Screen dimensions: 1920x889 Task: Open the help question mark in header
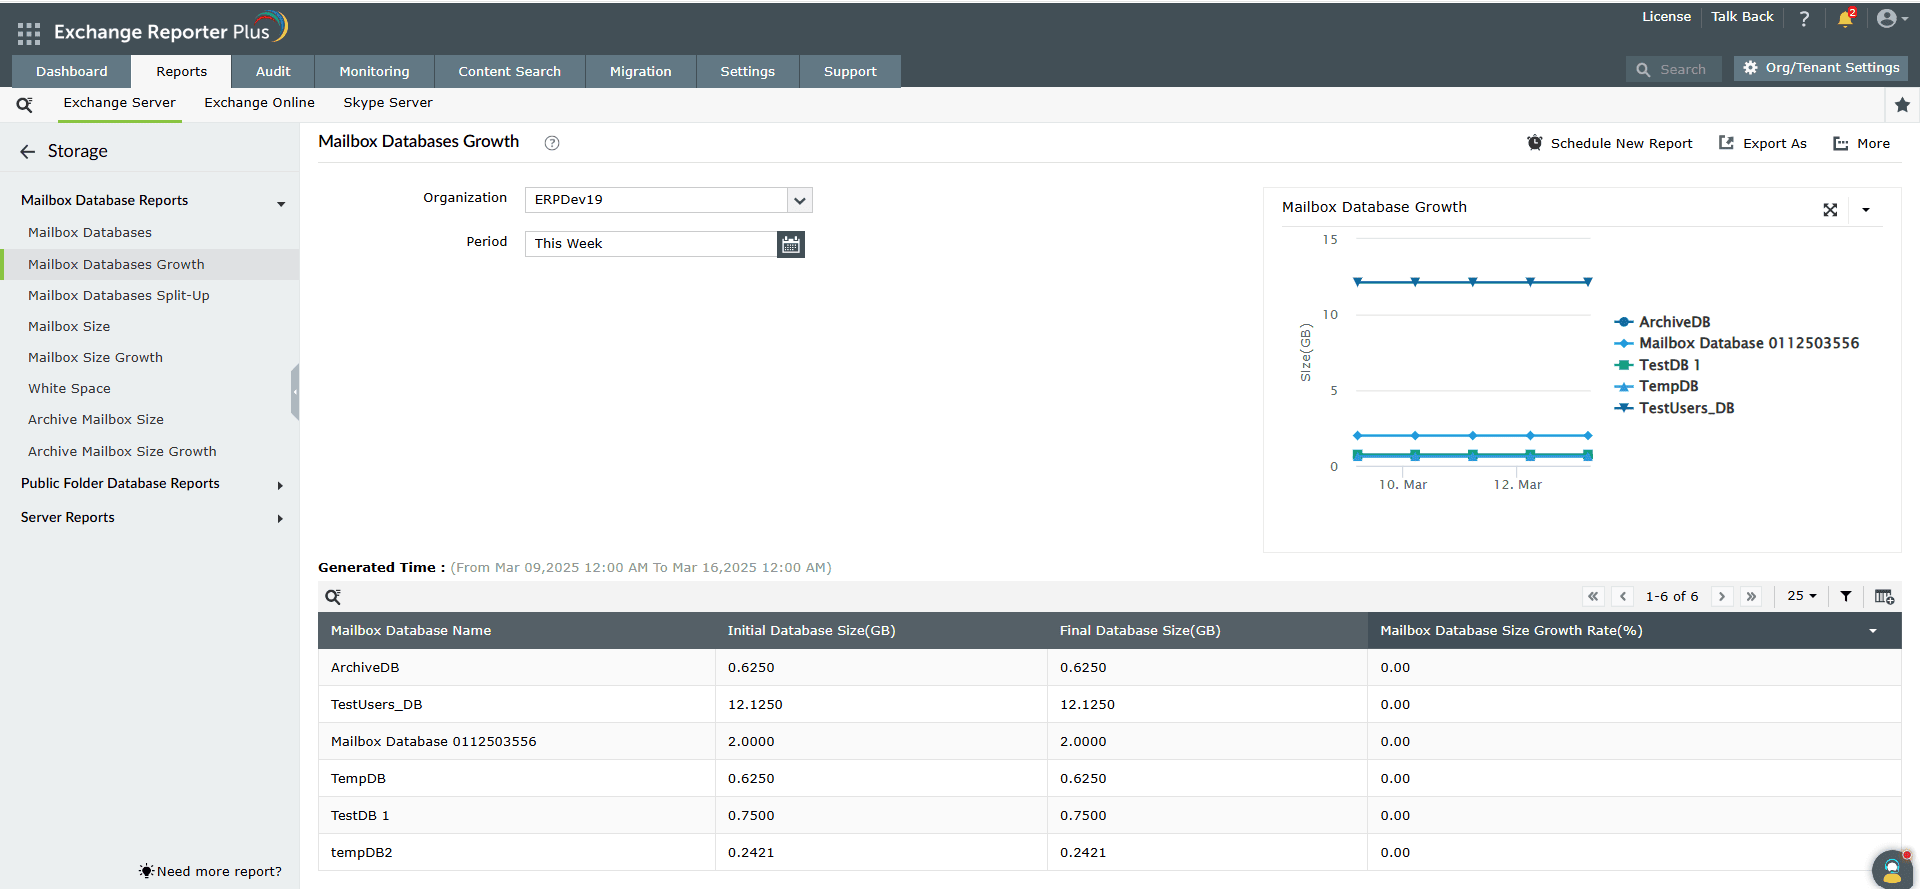click(1804, 18)
